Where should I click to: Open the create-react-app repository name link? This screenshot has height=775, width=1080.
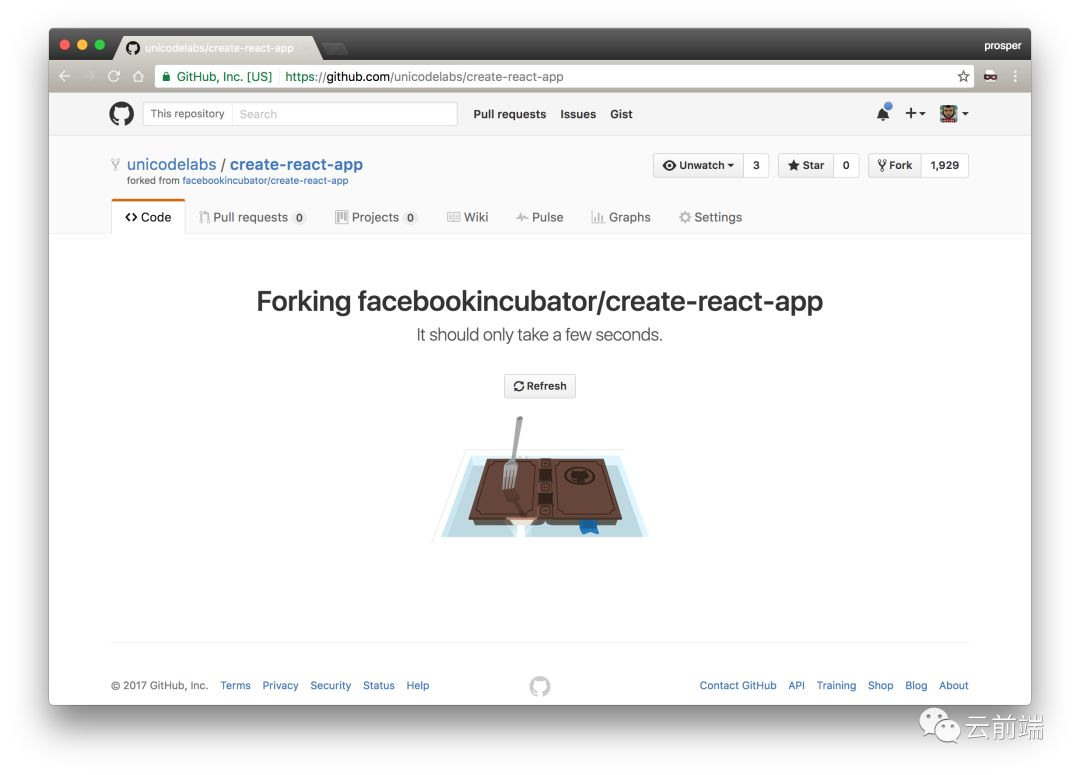[296, 165]
